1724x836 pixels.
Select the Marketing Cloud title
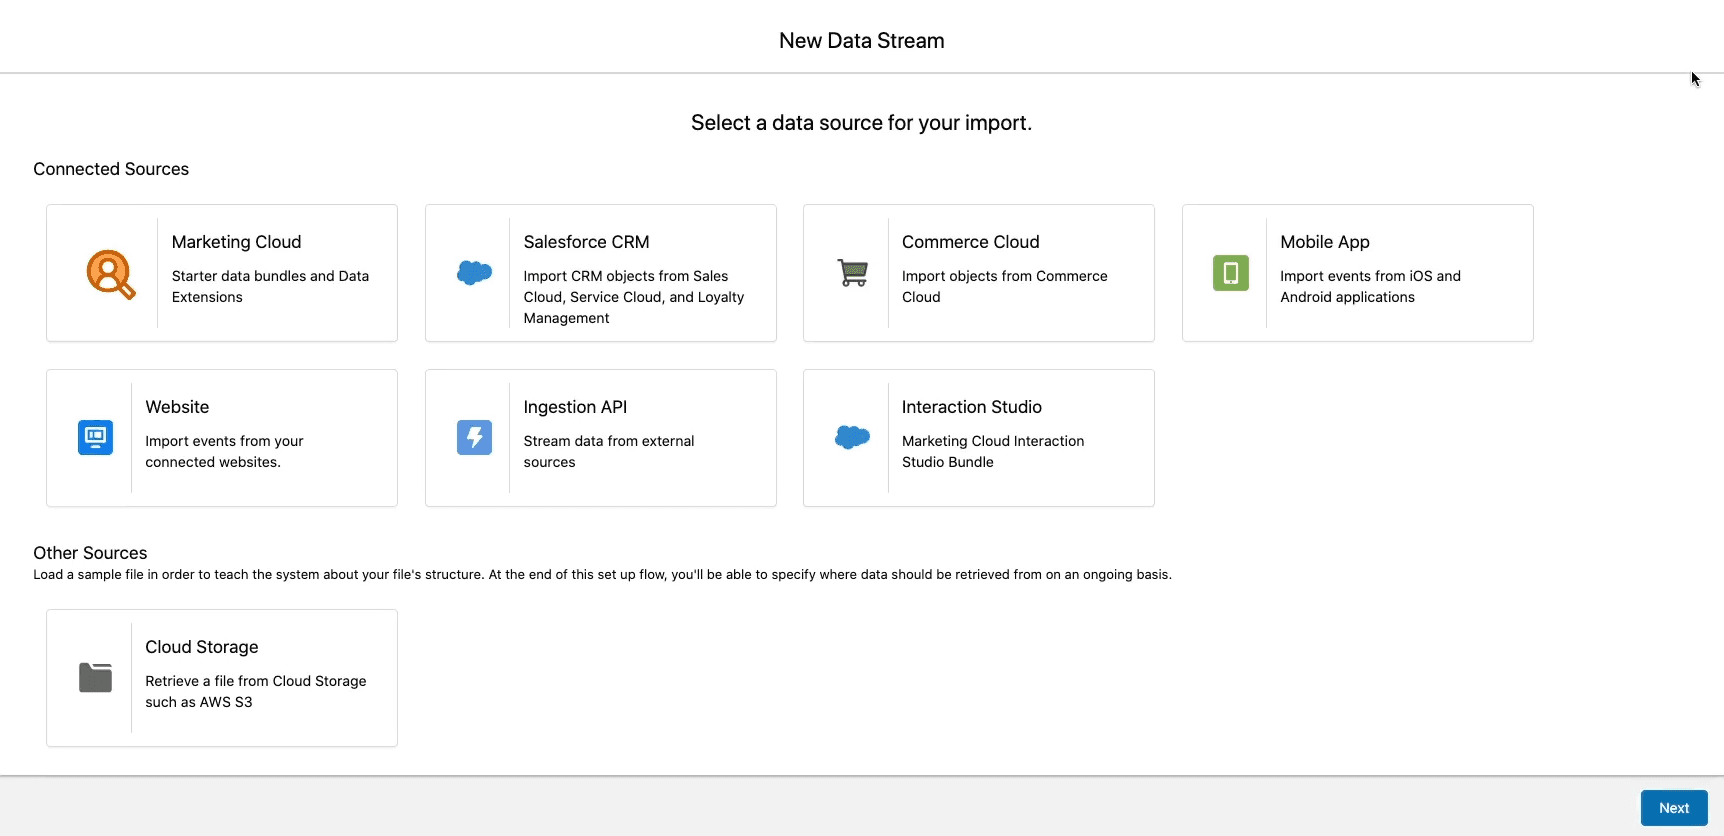click(x=236, y=242)
